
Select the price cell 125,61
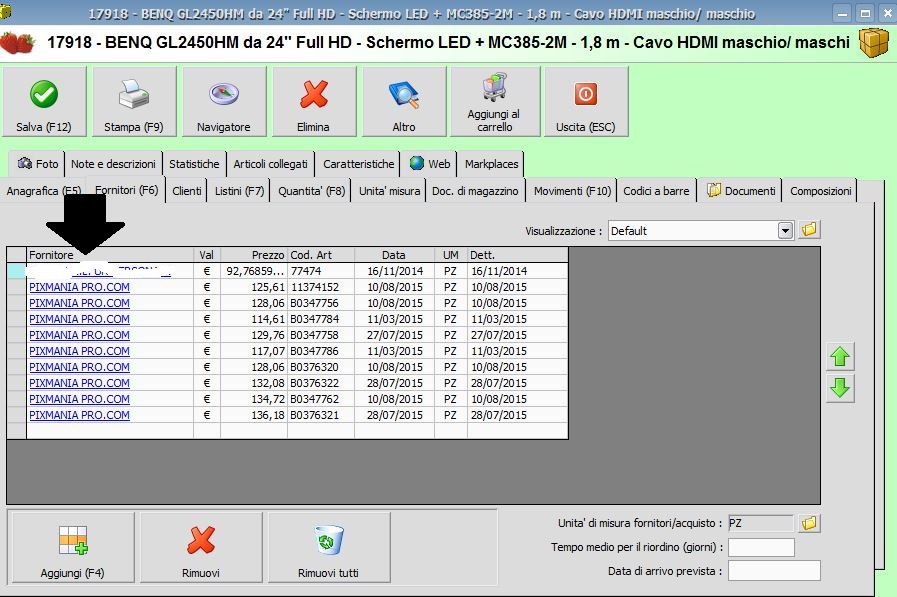pos(254,287)
